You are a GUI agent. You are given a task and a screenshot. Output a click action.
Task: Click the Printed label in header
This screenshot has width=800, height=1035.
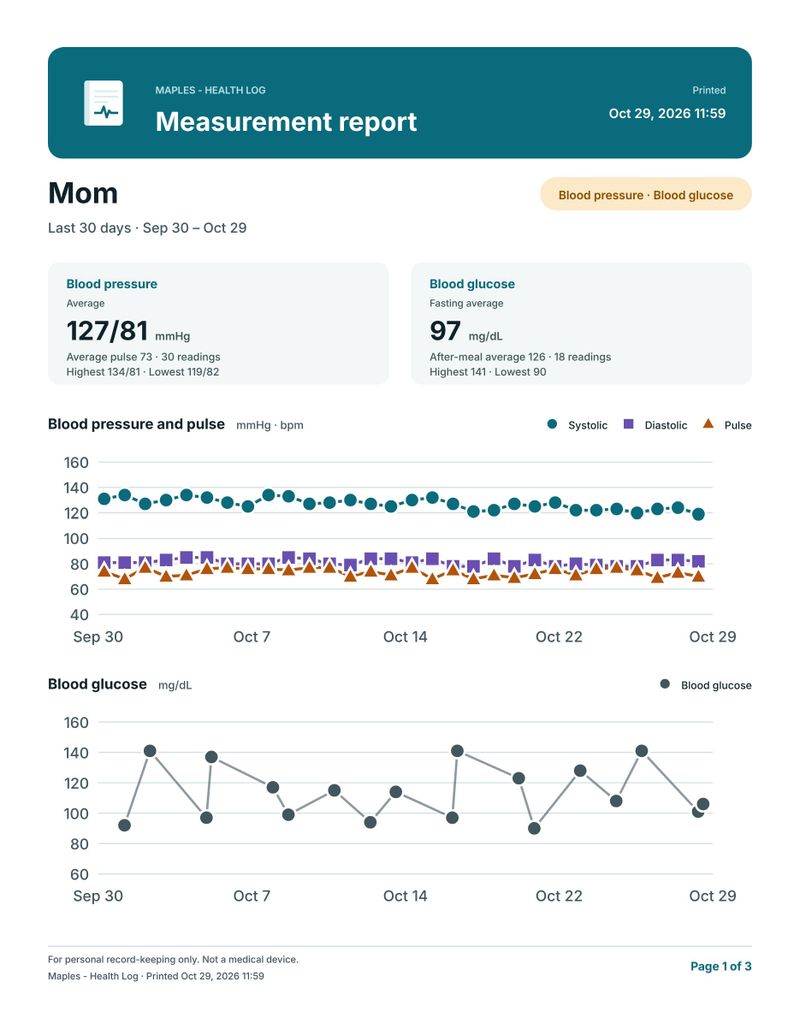[709, 90]
